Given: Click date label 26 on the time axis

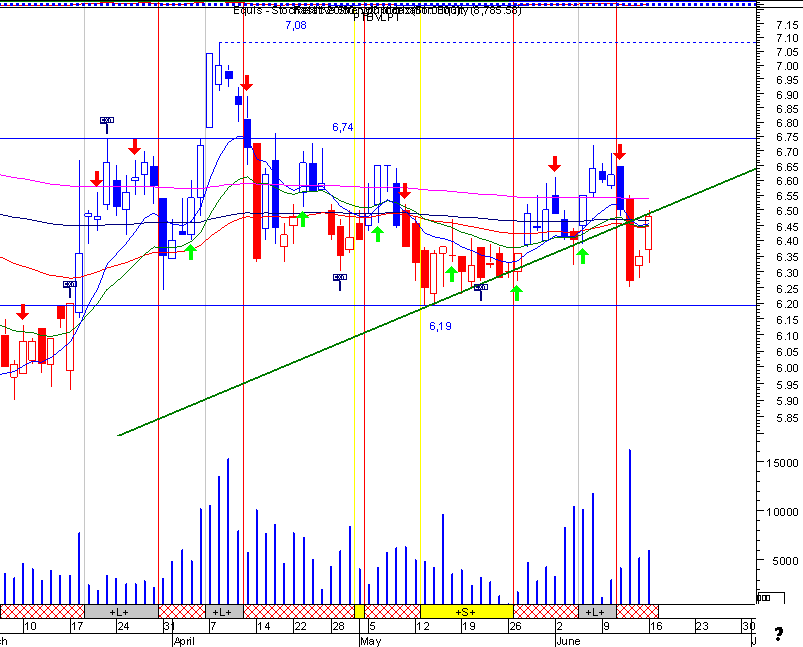Looking at the screenshot, I should (x=515, y=626).
